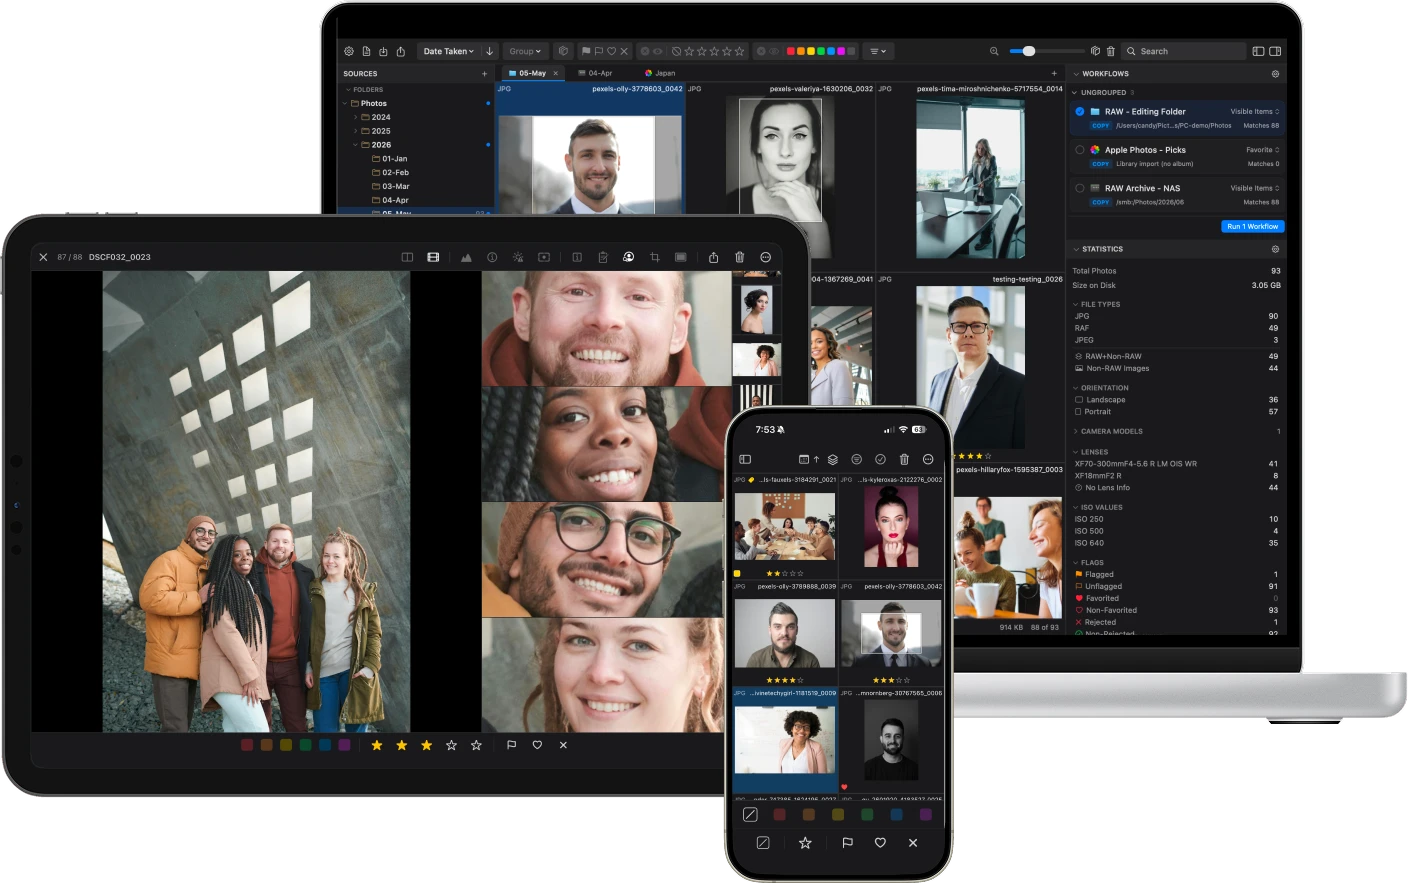The width and height of the screenshot is (1408, 884).
Task: Add a source with Sources plus button
Action: pyautogui.click(x=485, y=74)
